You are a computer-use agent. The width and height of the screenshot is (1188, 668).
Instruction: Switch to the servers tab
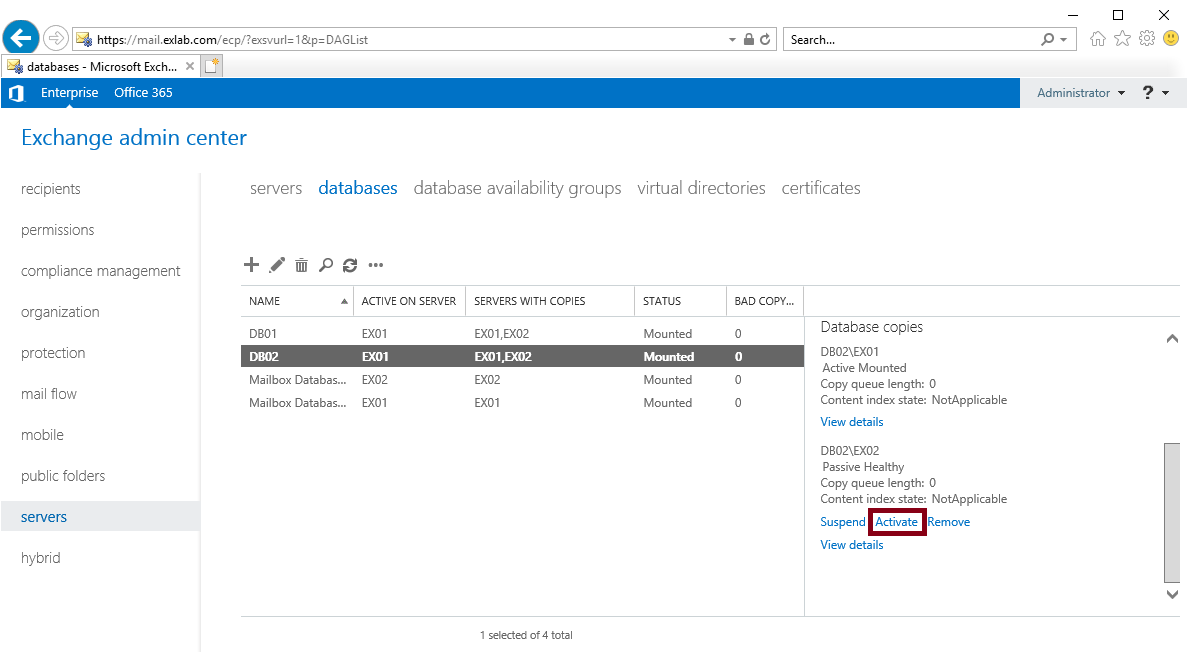point(276,188)
